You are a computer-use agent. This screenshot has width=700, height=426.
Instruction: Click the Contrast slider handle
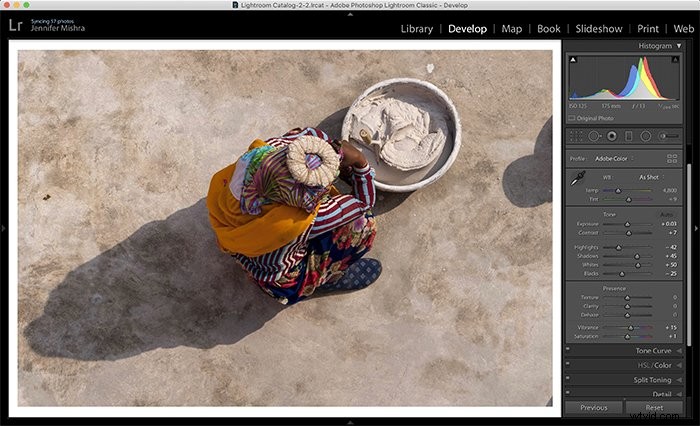629,233
